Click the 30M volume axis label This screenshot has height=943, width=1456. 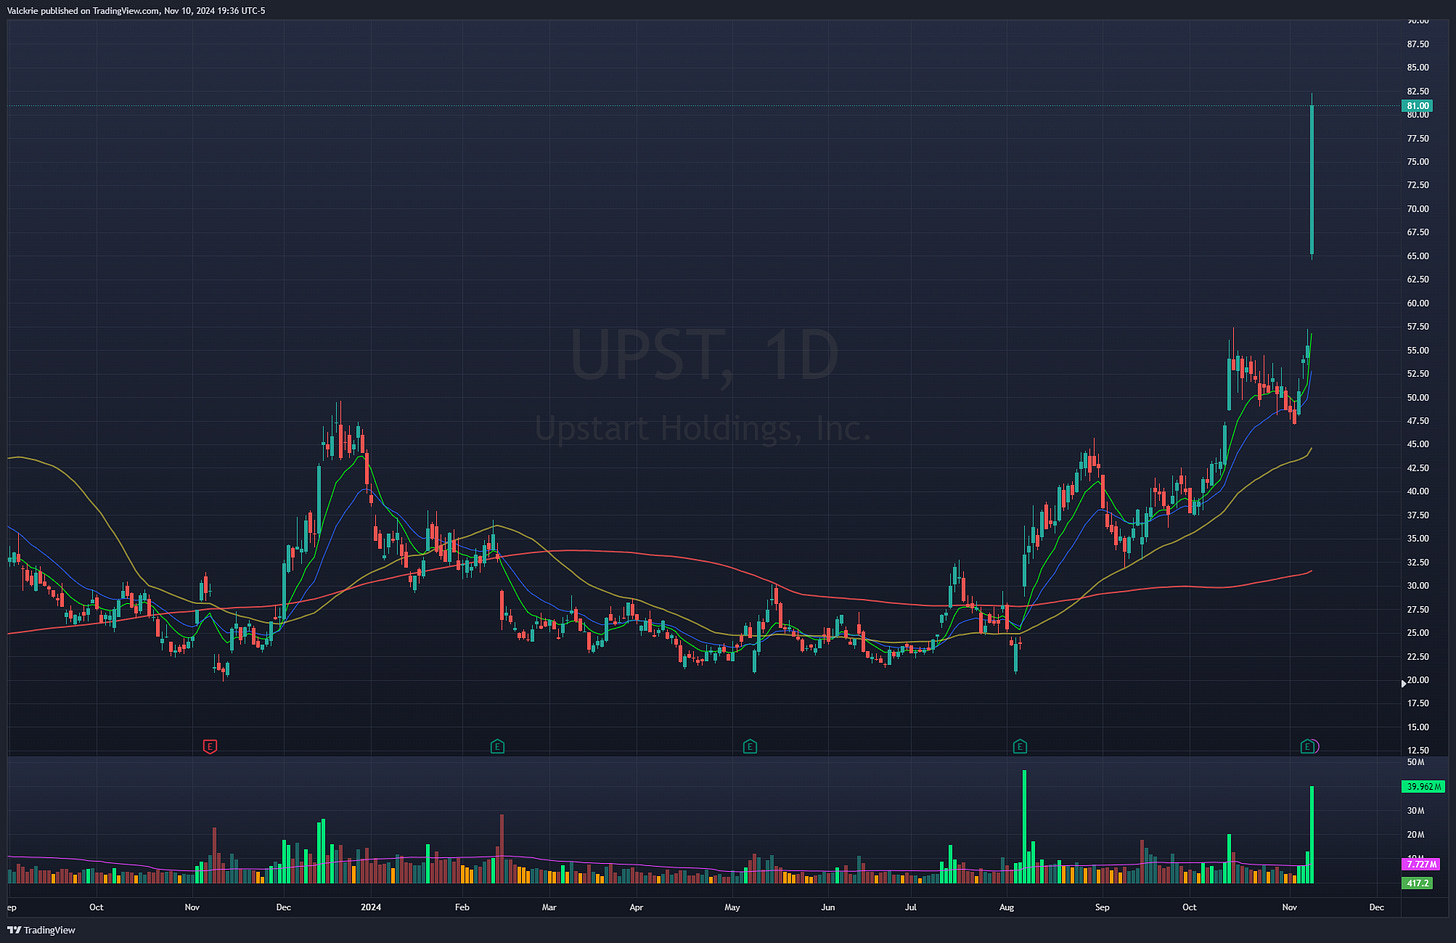click(1416, 811)
